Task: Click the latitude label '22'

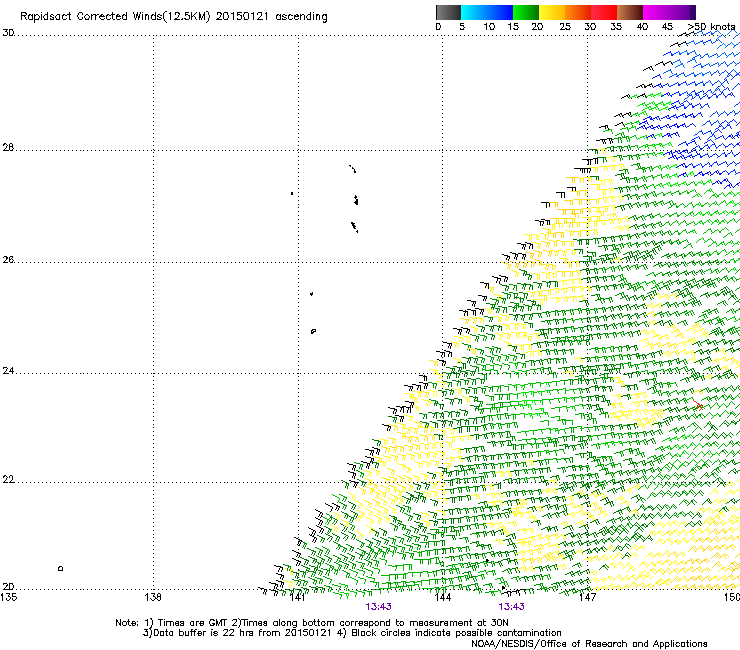Action: point(8,480)
